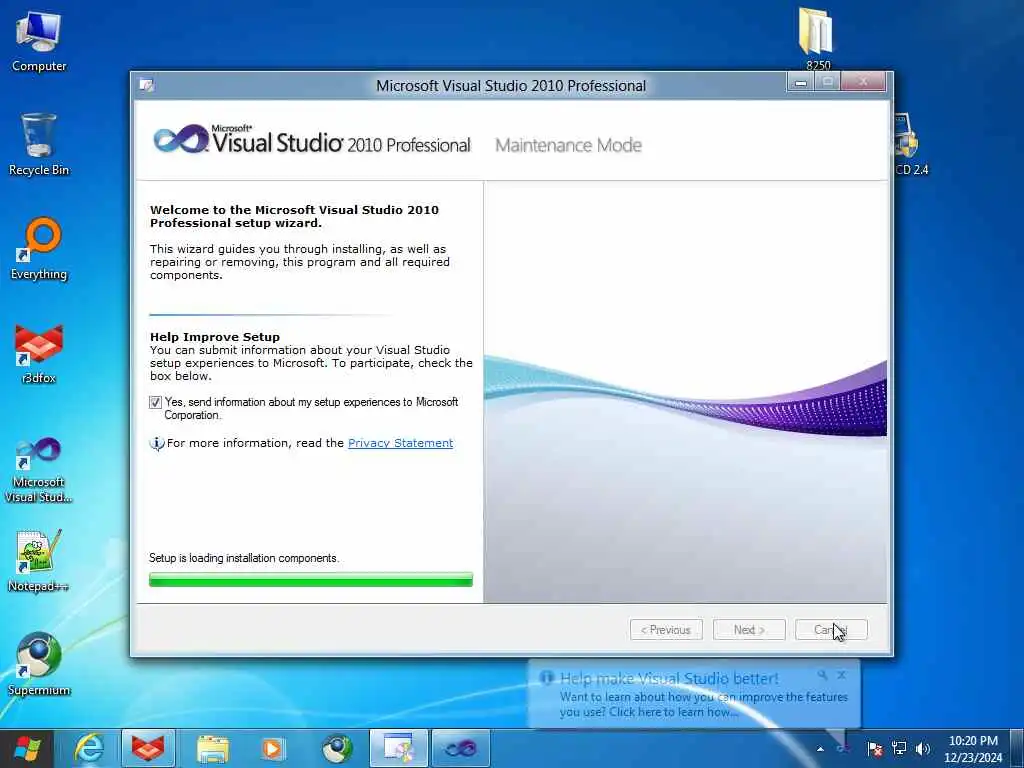Open the volume speaker tray icon
This screenshot has height=768, width=1024.
pyautogui.click(x=923, y=748)
